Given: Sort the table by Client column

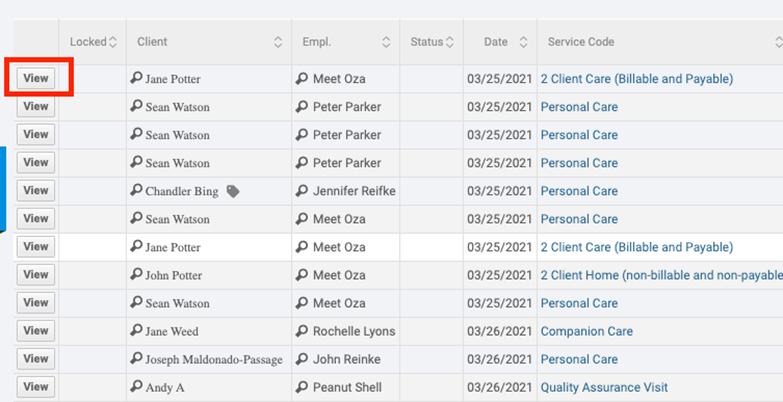Looking at the screenshot, I should (x=278, y=42).
